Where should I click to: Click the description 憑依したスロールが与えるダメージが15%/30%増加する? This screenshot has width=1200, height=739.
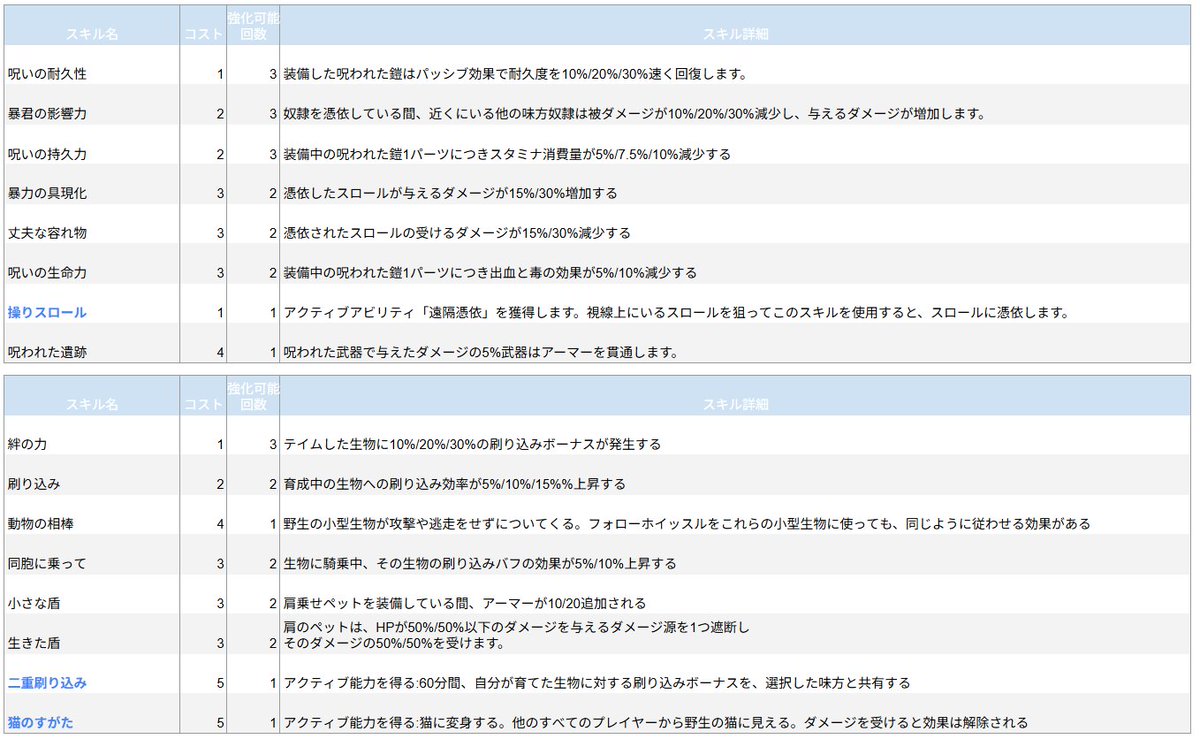(451, 193)
